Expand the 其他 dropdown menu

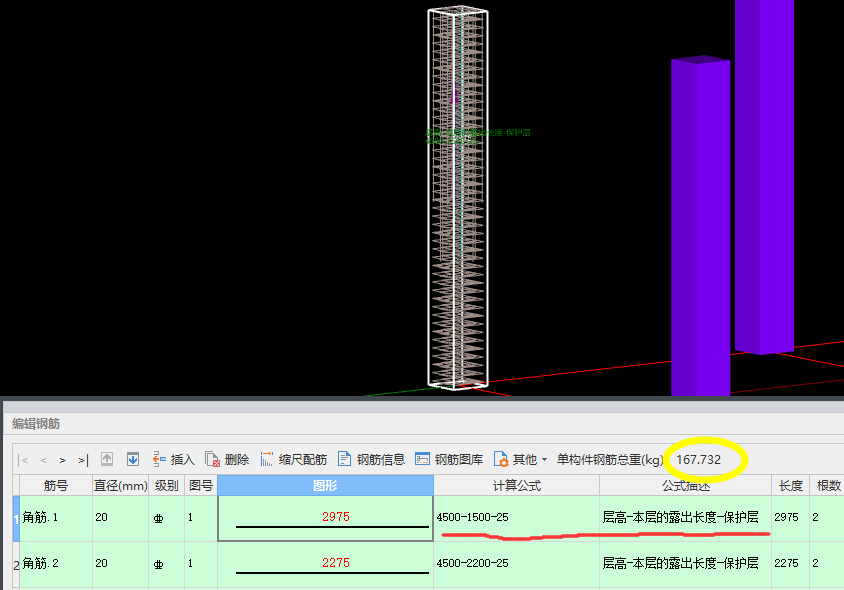coord(521,460)
